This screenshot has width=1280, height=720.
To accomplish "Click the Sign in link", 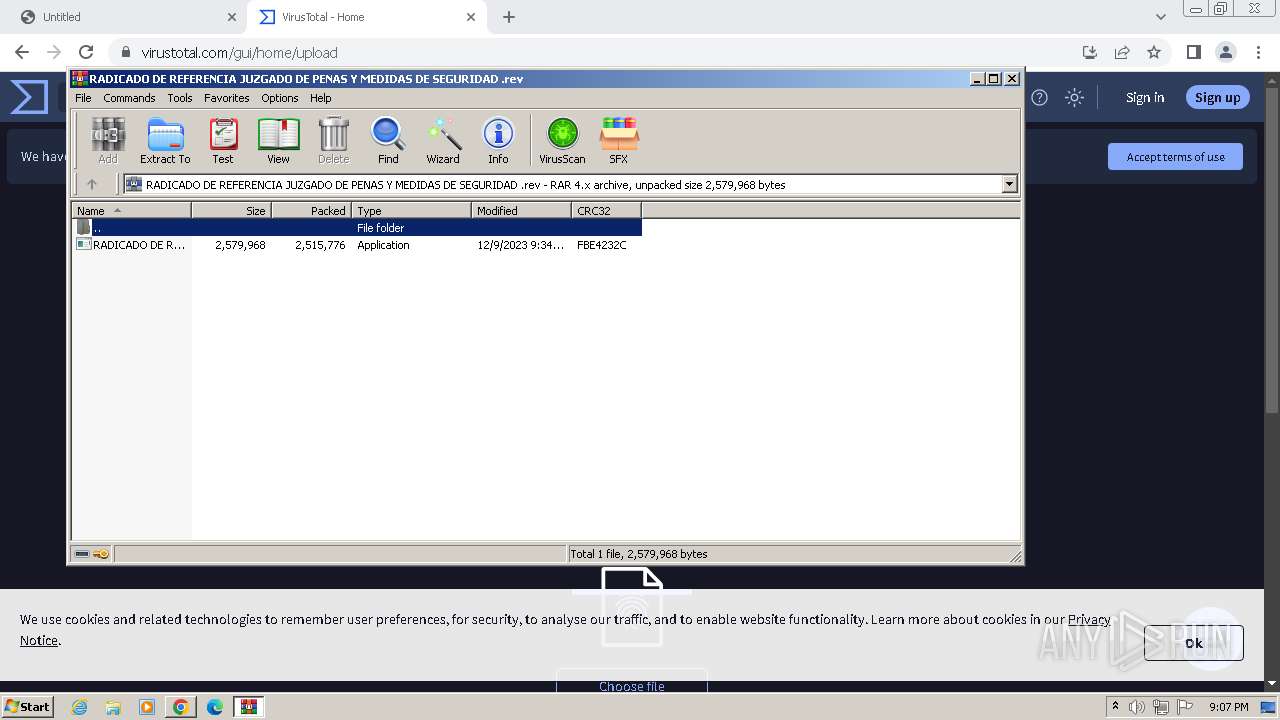I will [1145, 97].
